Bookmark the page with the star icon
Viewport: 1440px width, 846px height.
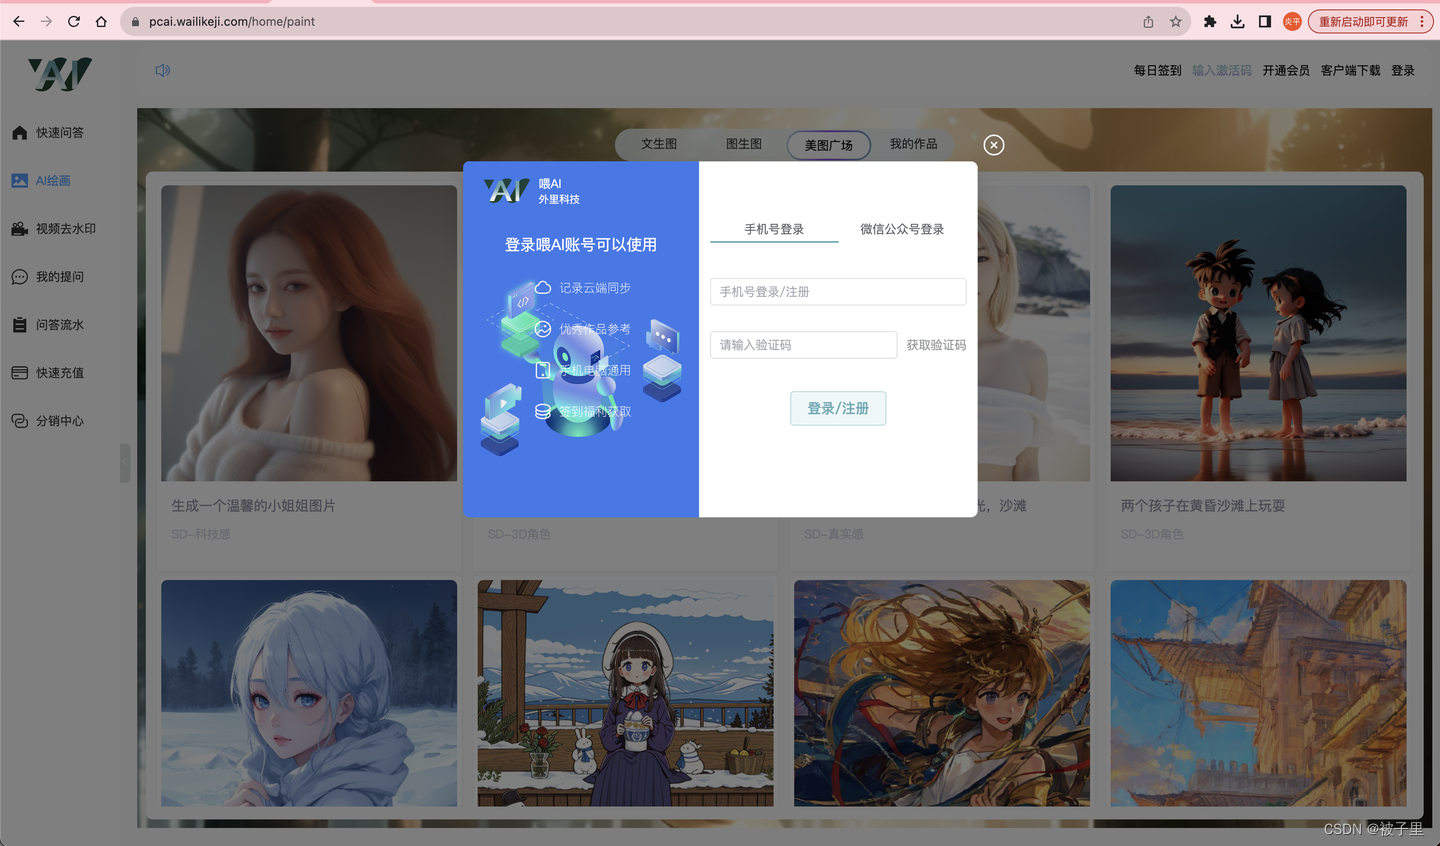(1176, 21)
